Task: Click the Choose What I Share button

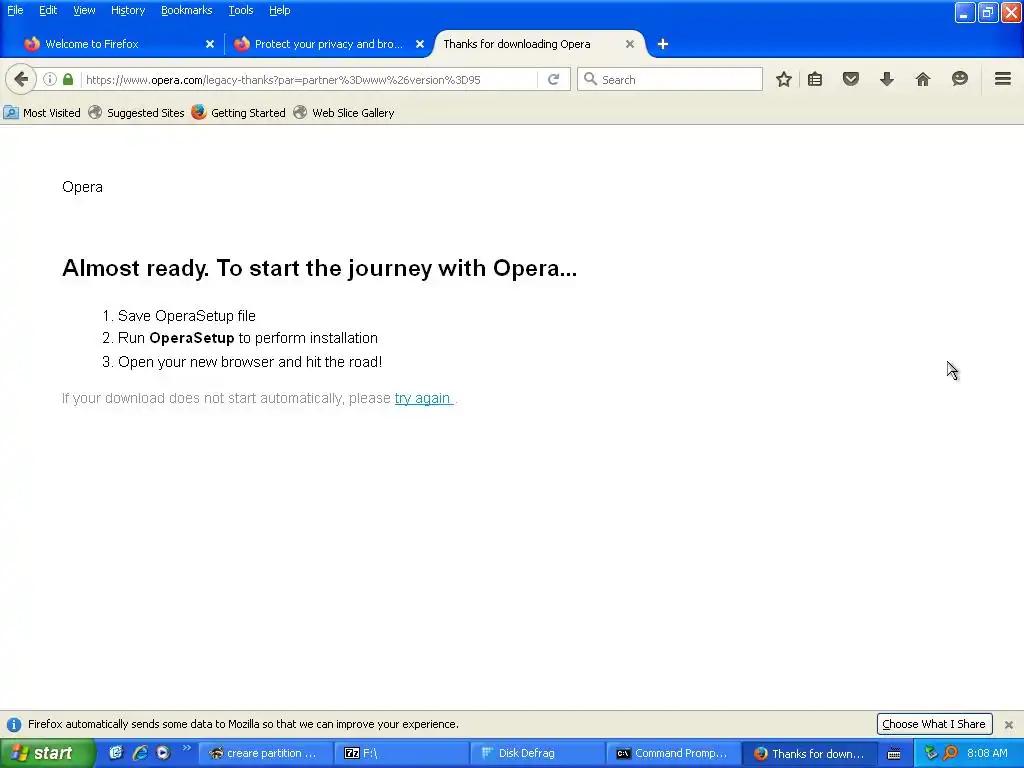Action: click(934, 724)
